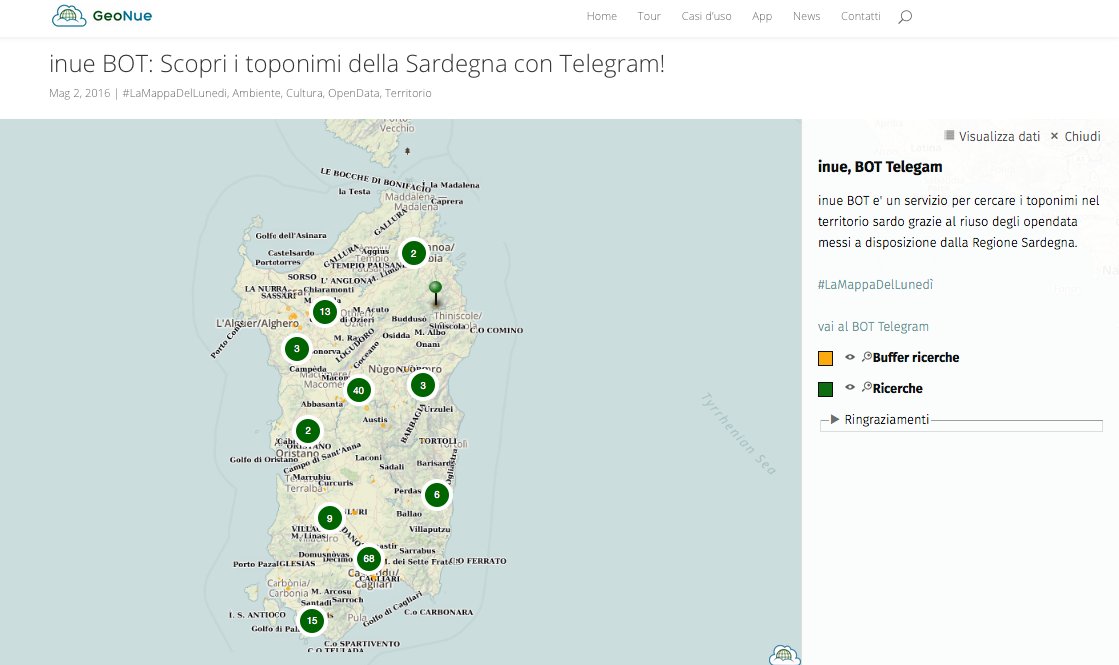This screenshot has height=665, width=1119.
Task: Open cluster marker 68 near Cagliari
Action: [x=369, y=559]
